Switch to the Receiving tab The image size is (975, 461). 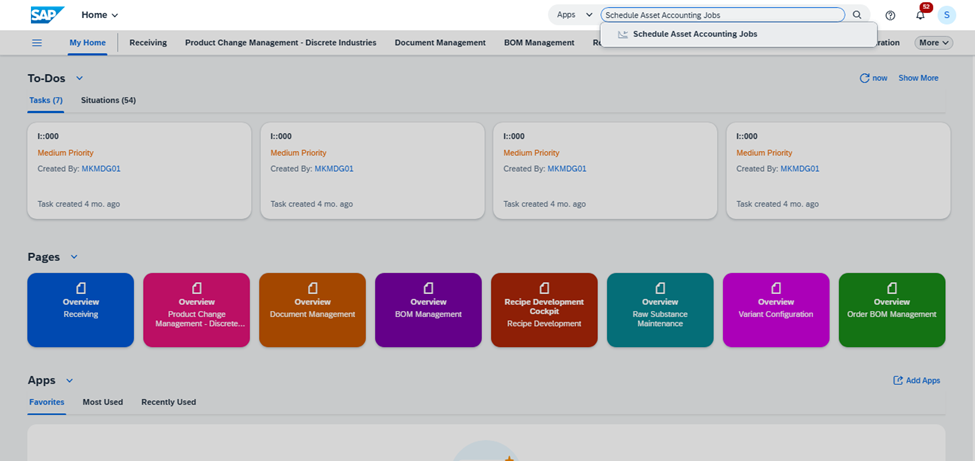(148, 43)
